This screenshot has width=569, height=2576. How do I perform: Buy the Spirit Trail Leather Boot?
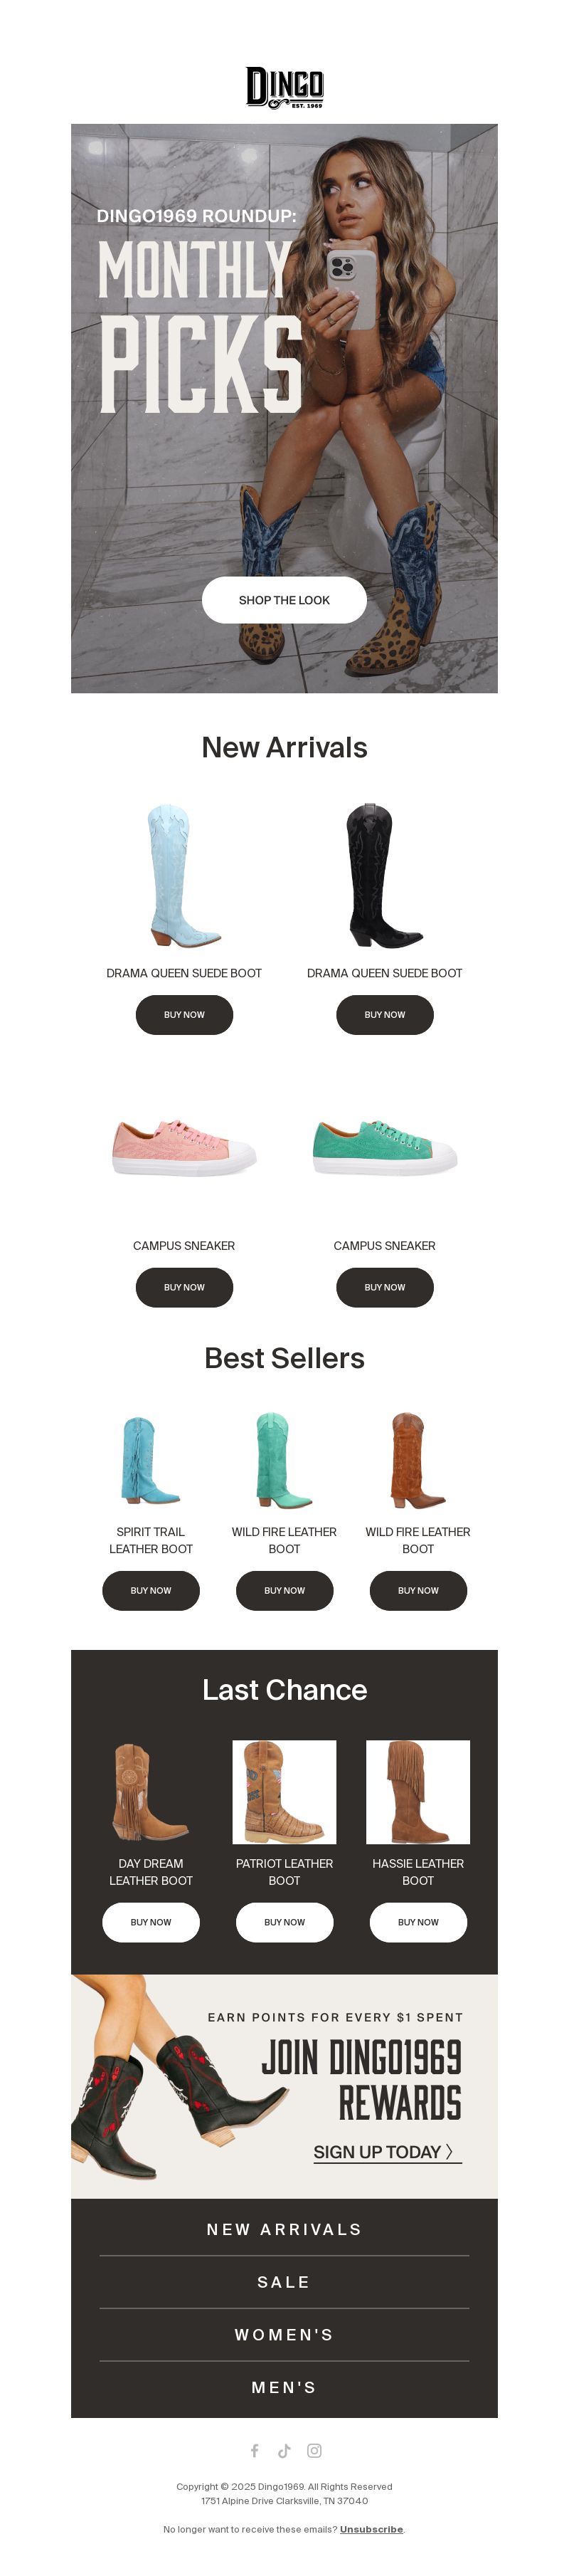[x=151, y=1591]
